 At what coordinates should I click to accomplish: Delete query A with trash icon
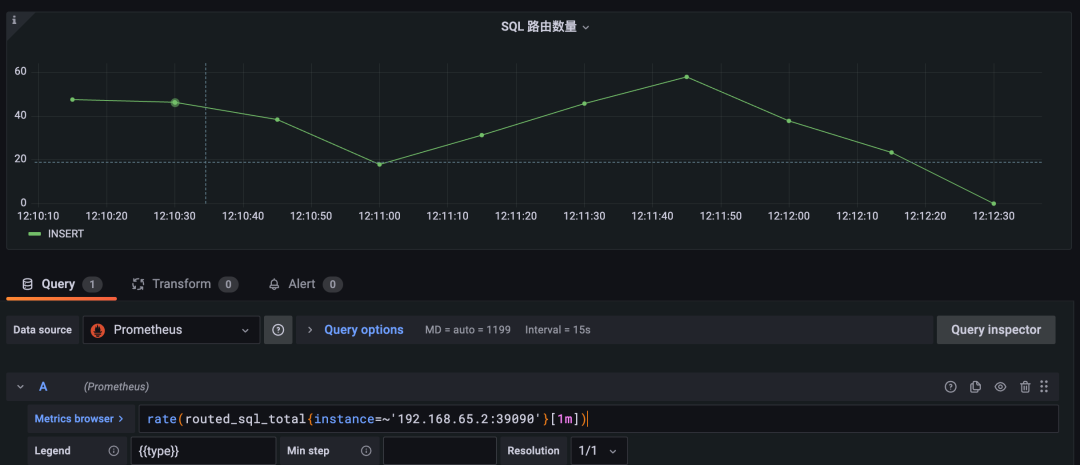[x=1025, y=386]
